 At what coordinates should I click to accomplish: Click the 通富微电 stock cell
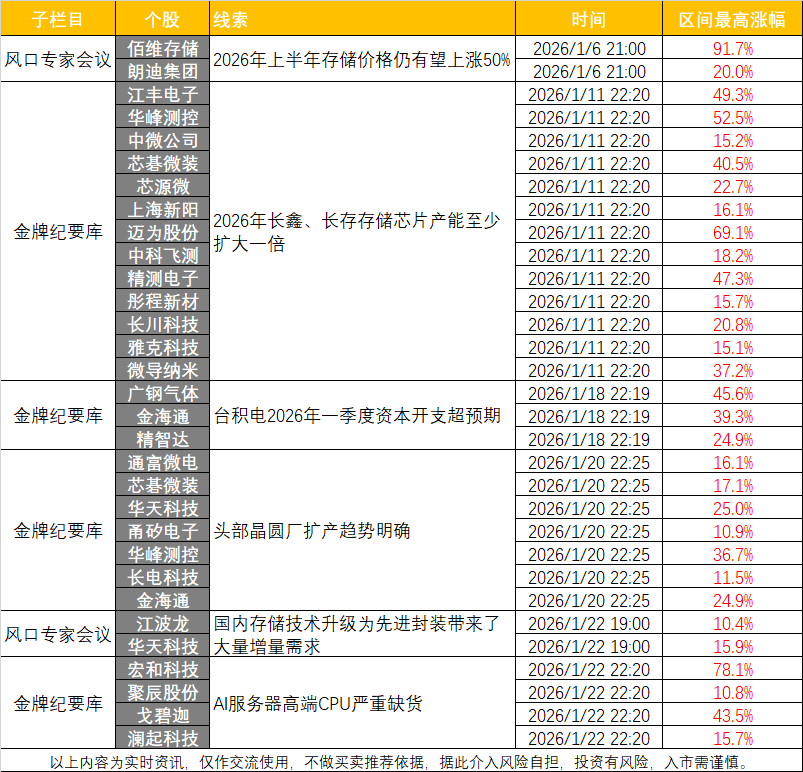pos(163,462)
